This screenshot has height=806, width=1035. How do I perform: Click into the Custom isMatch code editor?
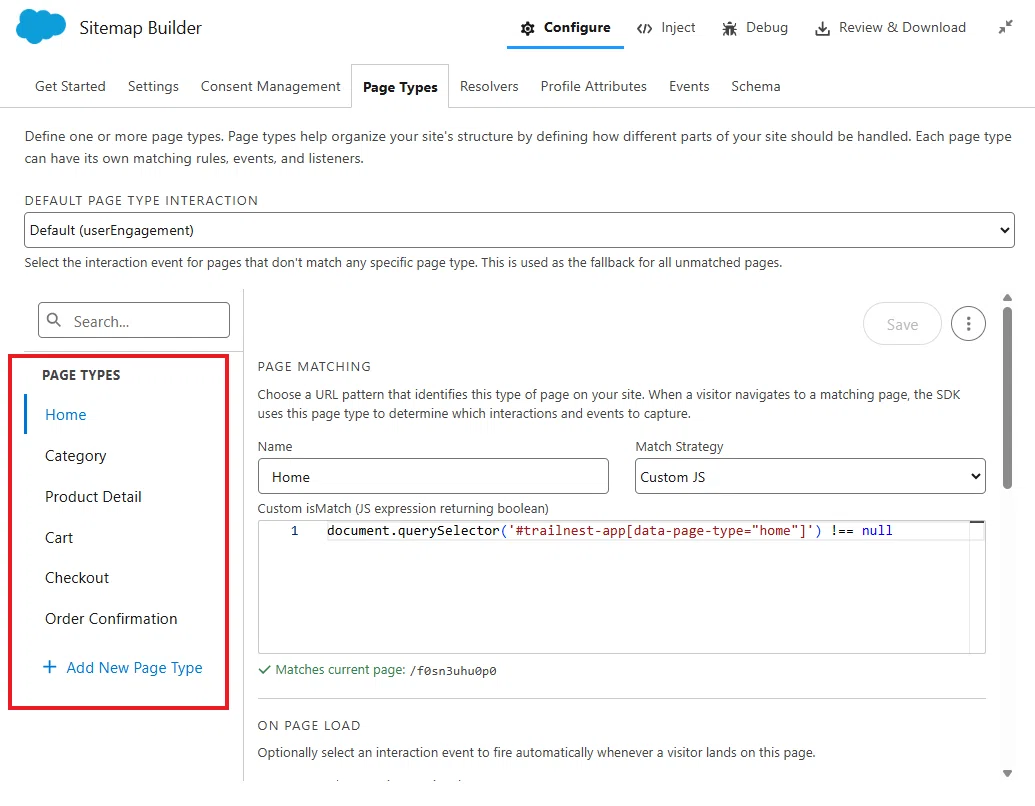click(x=621, y=587)
